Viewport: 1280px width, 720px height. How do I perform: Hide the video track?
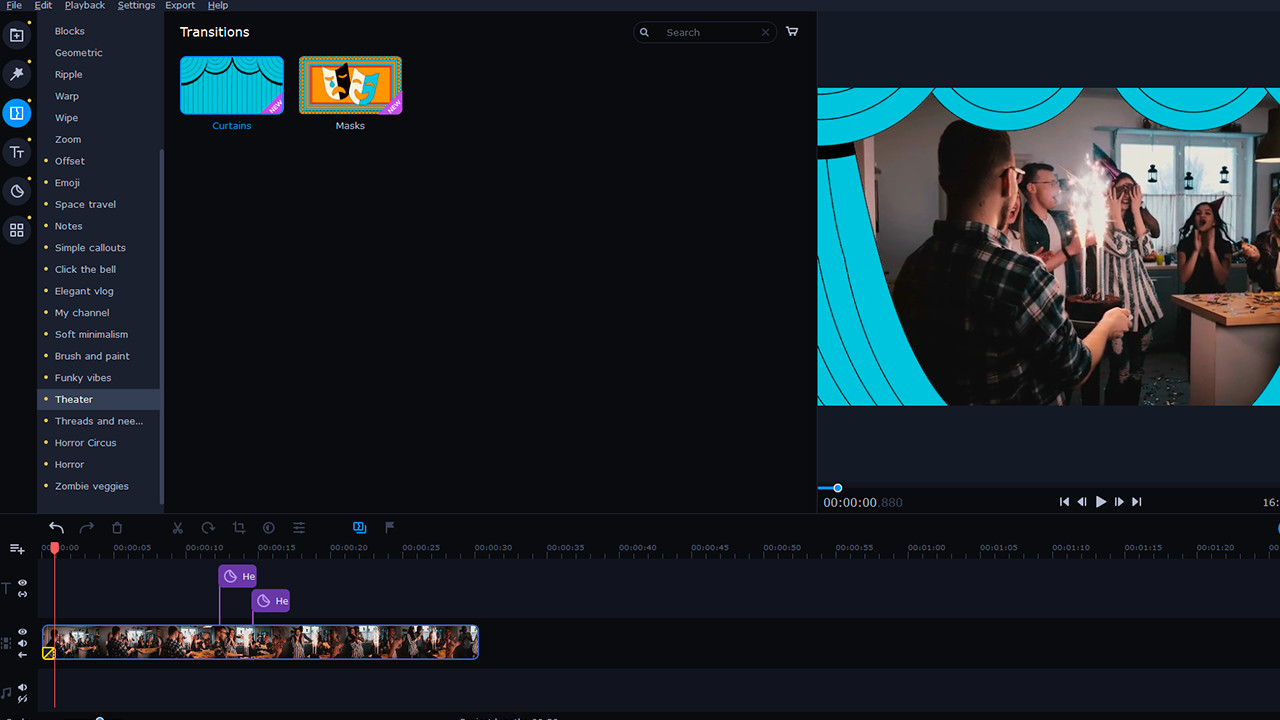[x=22, y=631]
